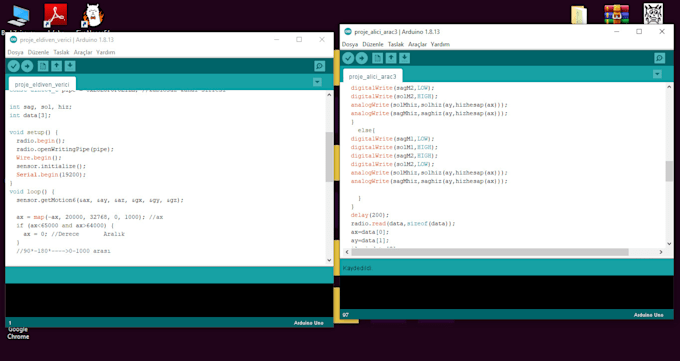Click vertical scrollbar thumb in proje_eldiven_verici editor
This screenshot has height=361, width=680.
coord(329,157)
